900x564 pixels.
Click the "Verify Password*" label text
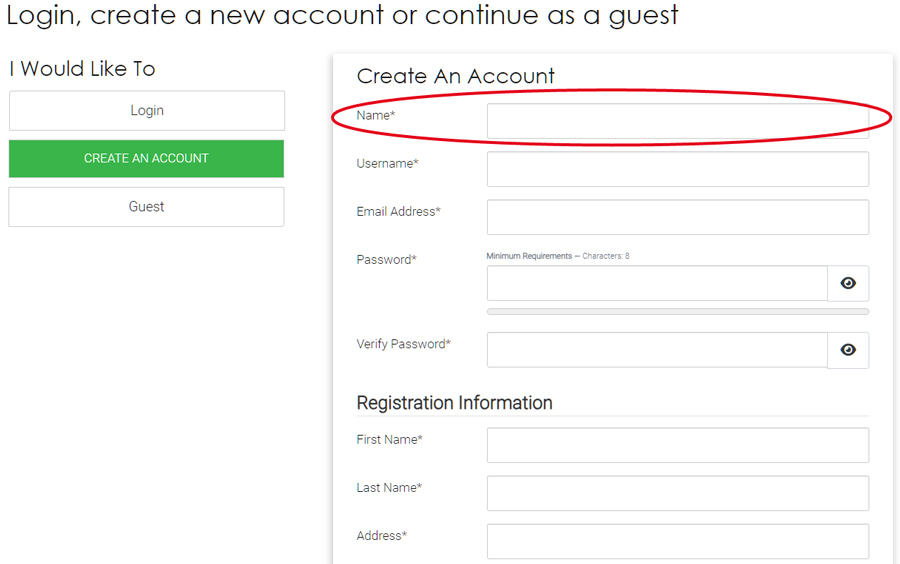(403, 344)
